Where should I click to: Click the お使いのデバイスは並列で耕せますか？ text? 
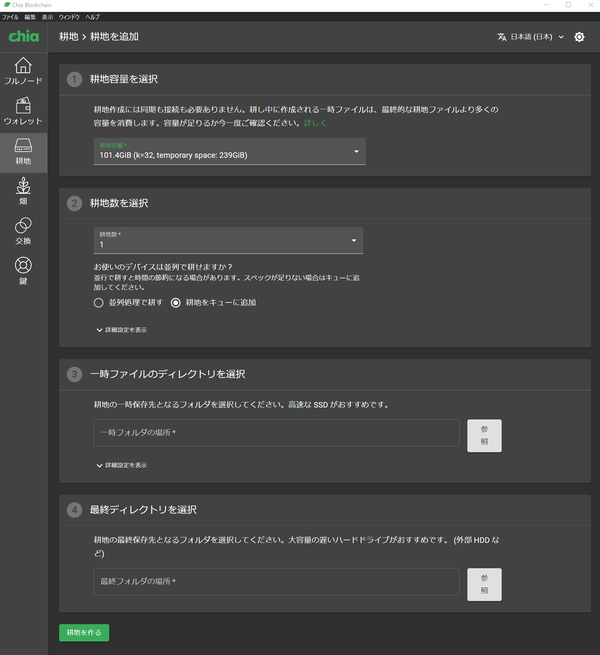163,267
